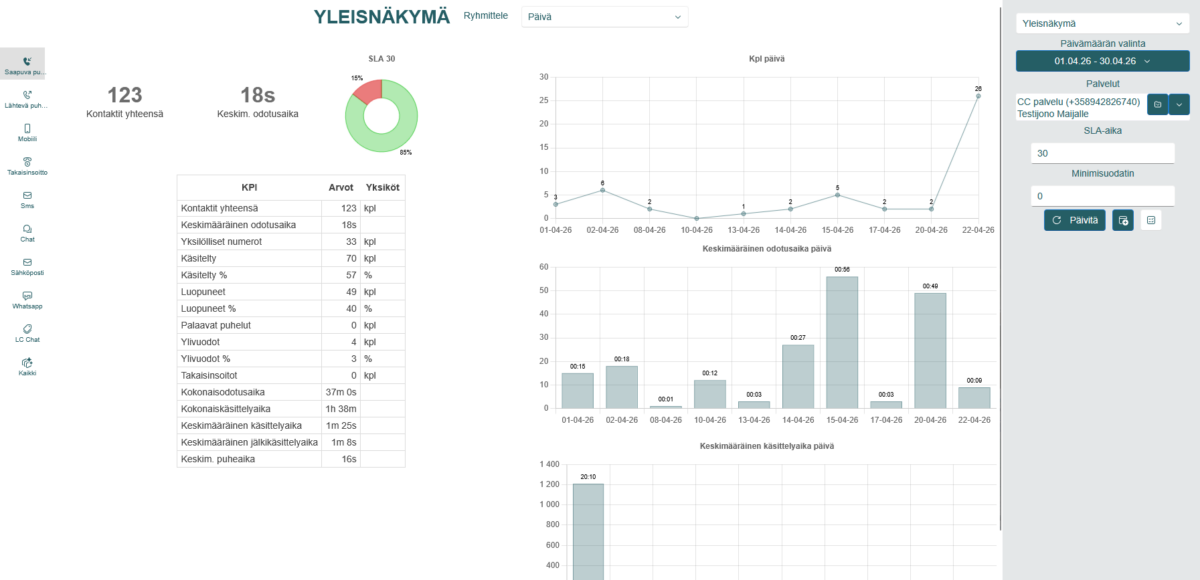Image resolution: width=1200 pixels, height=580 pixels.
Task: Click the Keskimääräinen käsittelyaika value 1m 25s
Action: coord(340,425)
